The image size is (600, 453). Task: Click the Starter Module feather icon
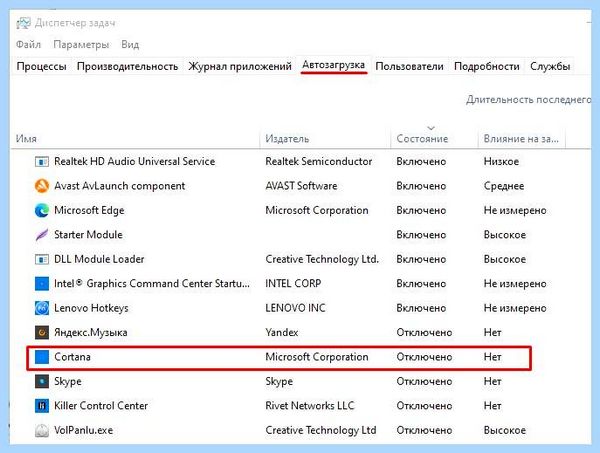[42, 235]
